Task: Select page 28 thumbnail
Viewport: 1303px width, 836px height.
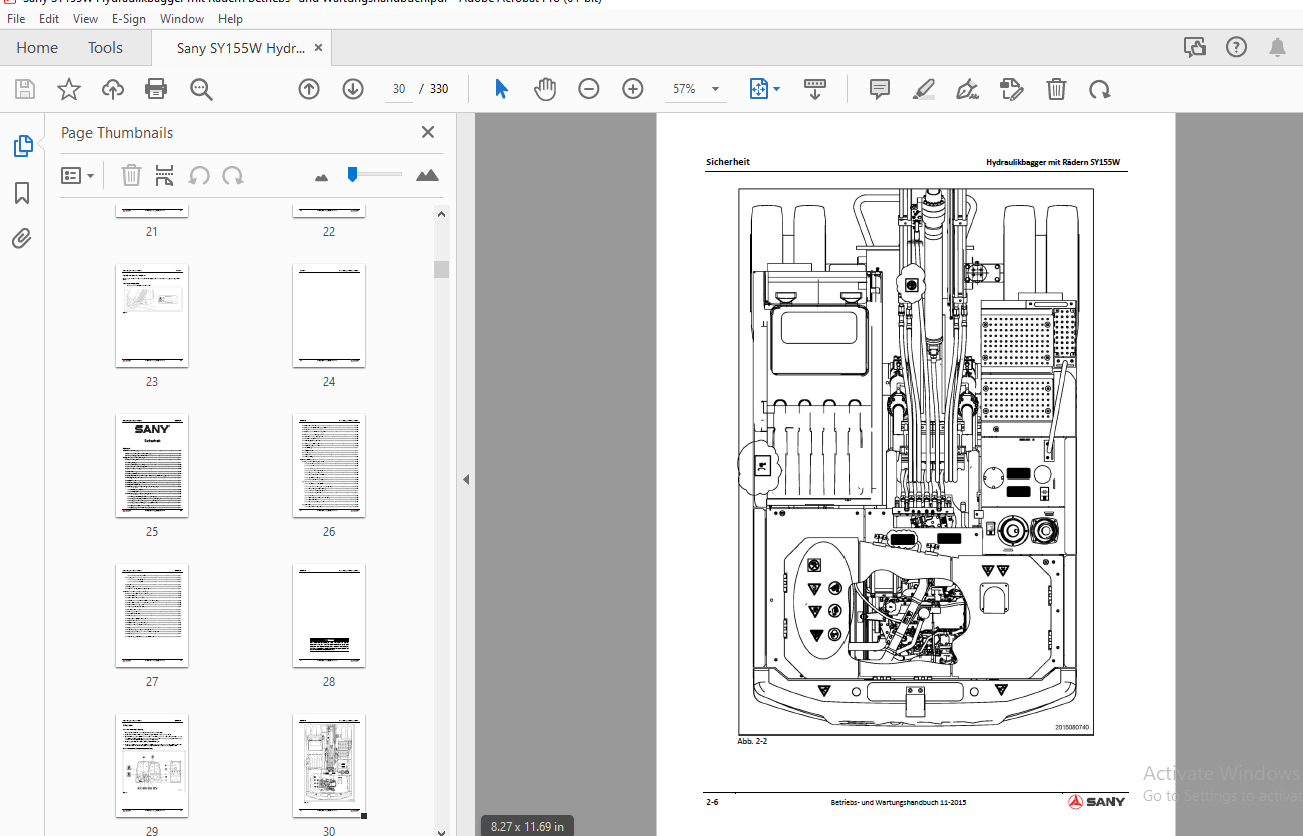Action: 329,615
